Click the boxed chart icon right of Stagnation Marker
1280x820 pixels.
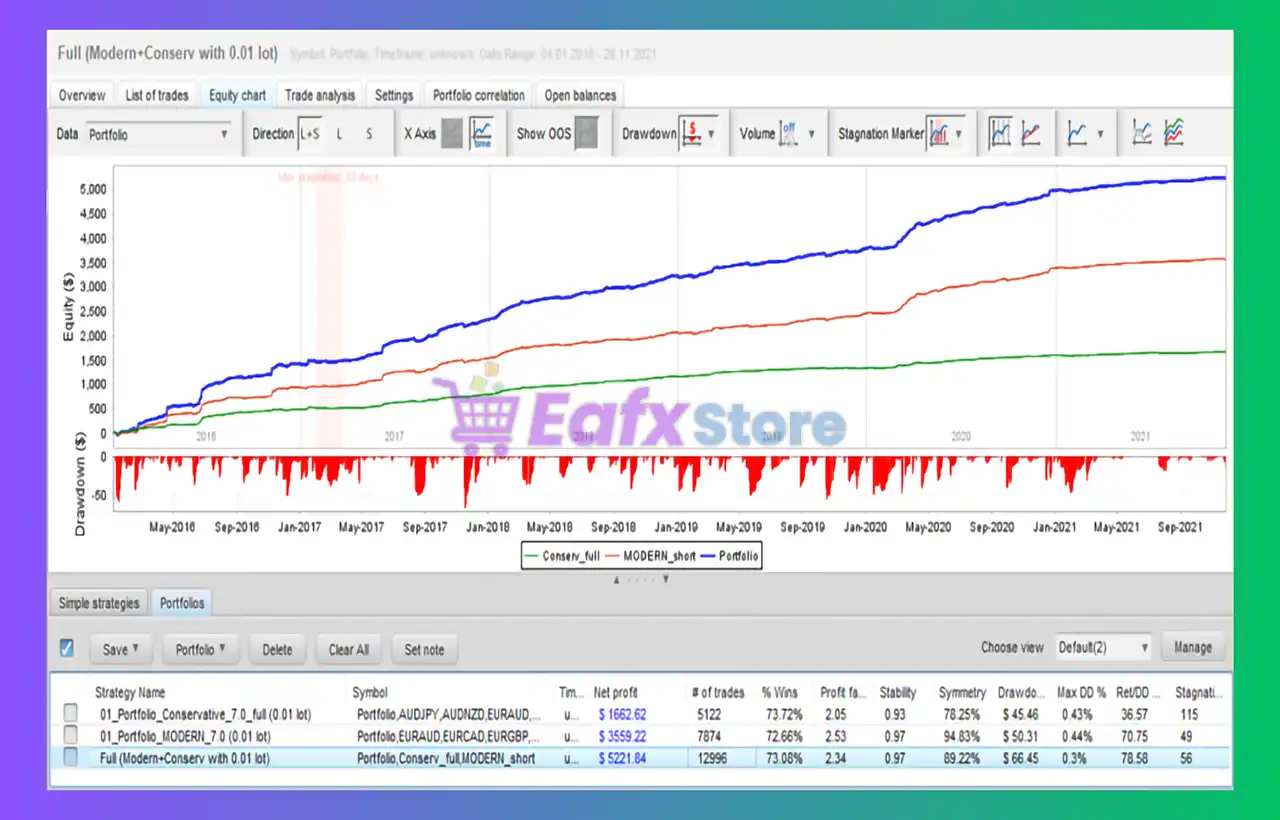(x=1000, y=133)
